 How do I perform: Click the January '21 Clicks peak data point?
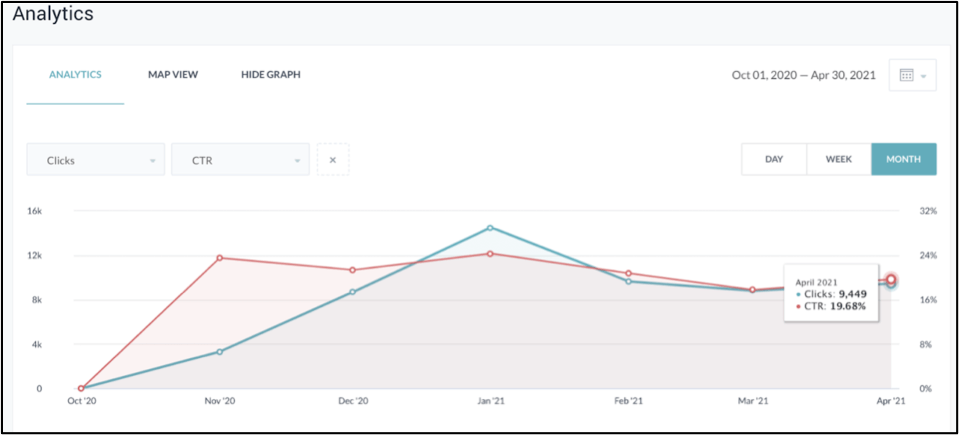(490, 228)
